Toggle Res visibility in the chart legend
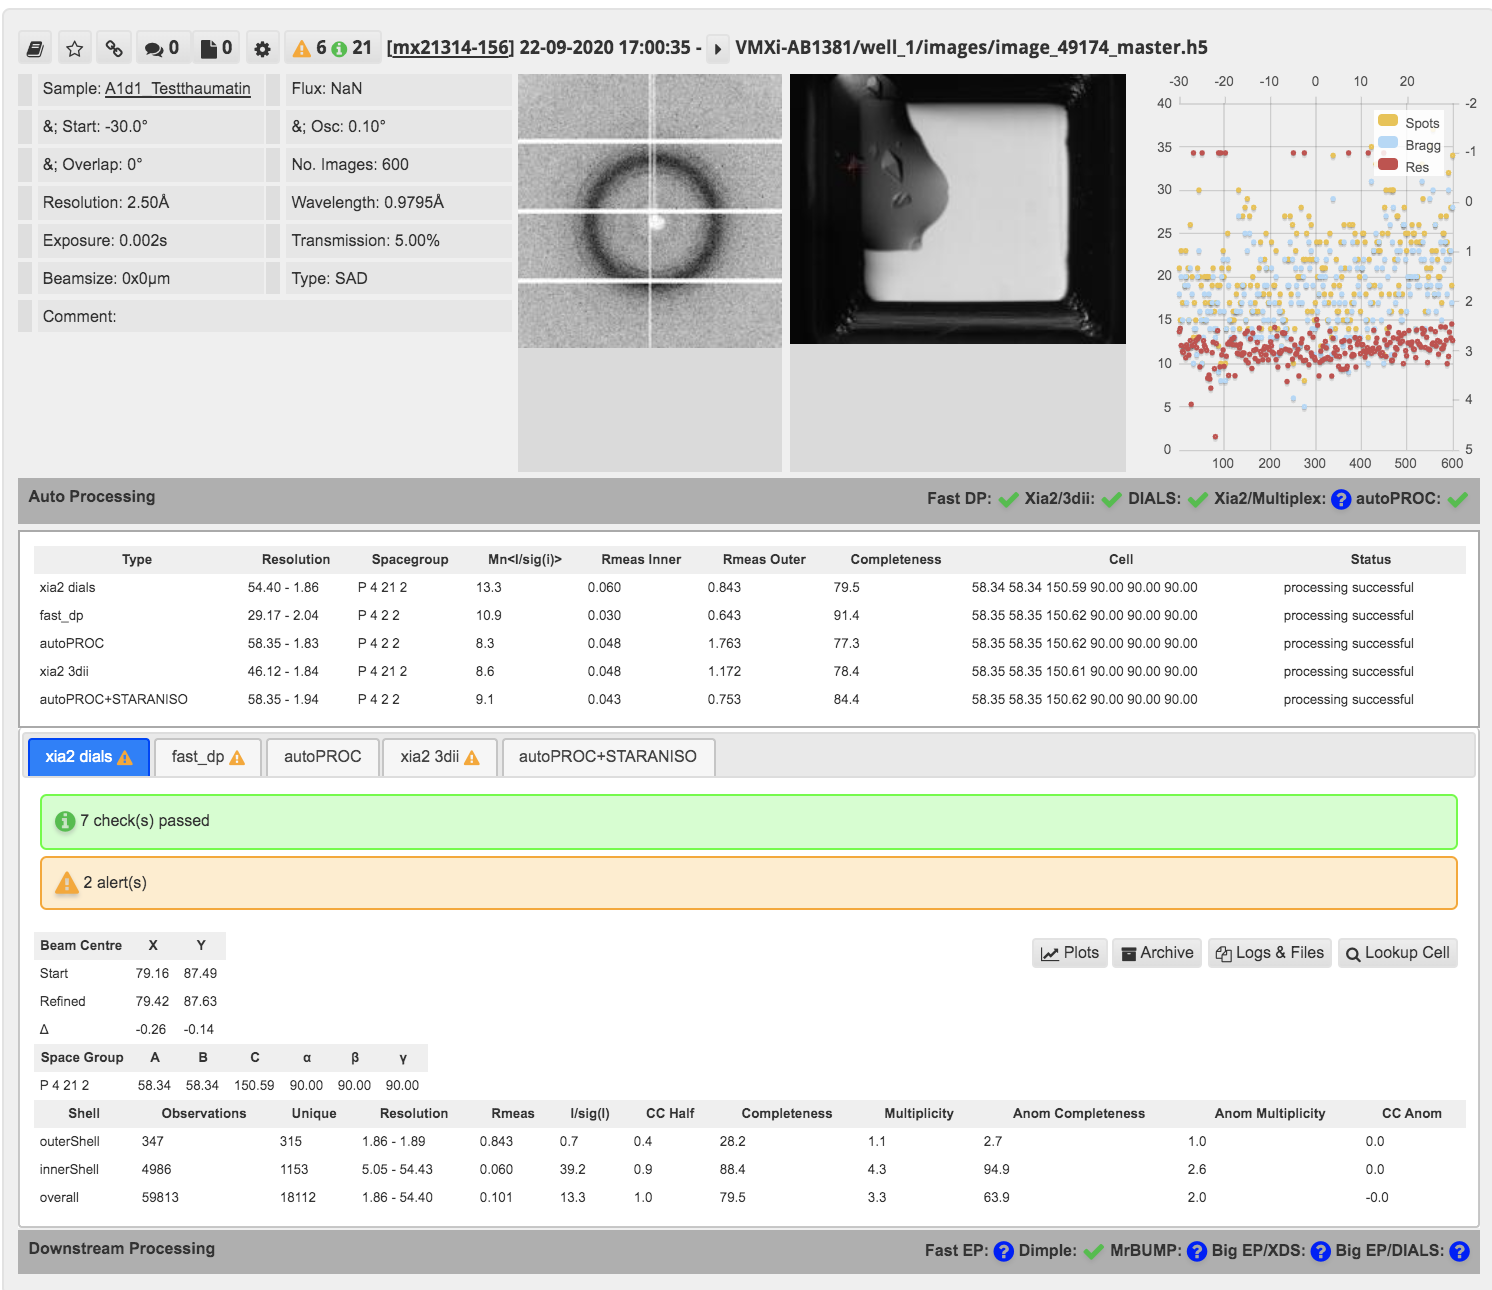The image size is (1492, 1290). point(1421,166)
